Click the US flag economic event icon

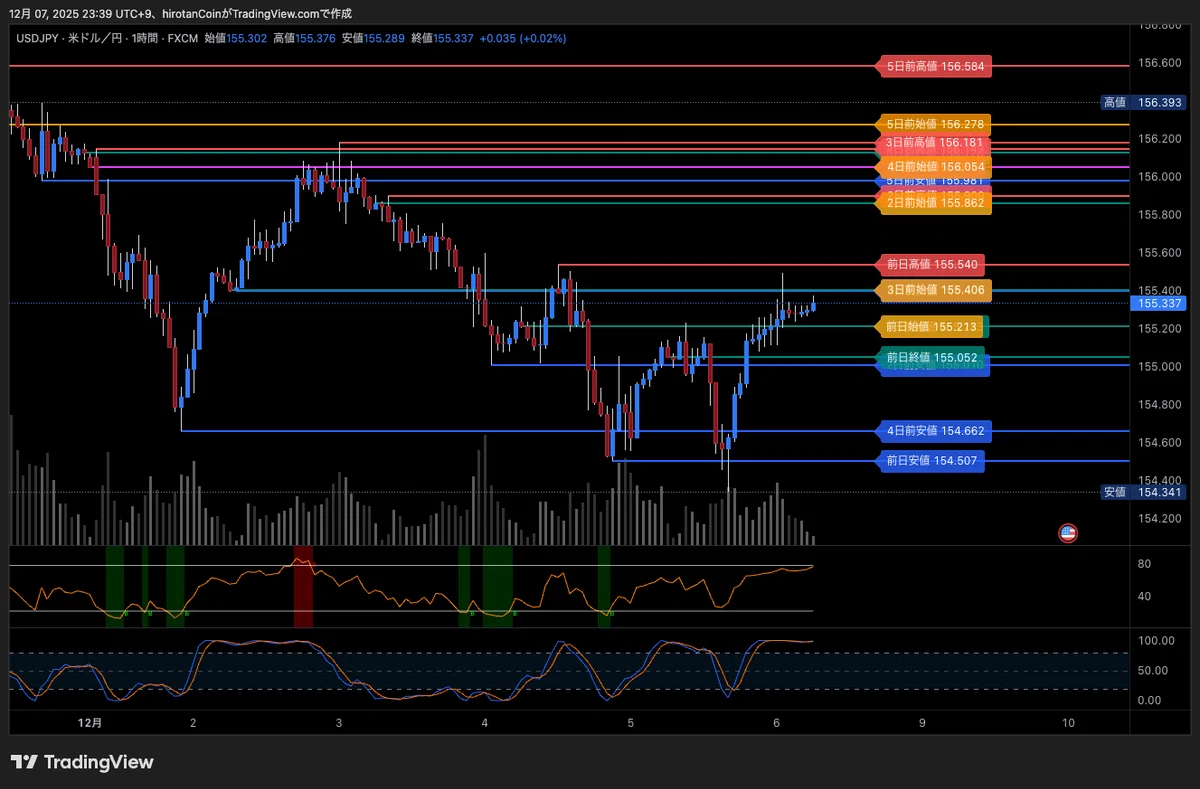(x=1068, y=533)
